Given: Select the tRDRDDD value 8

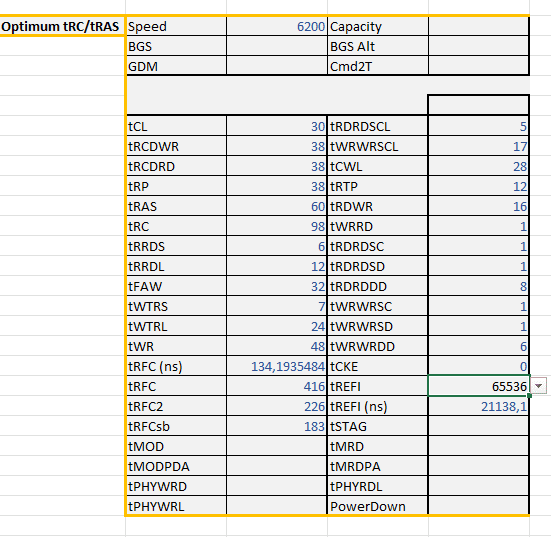Looking at the screenshot, I should 479,286.
